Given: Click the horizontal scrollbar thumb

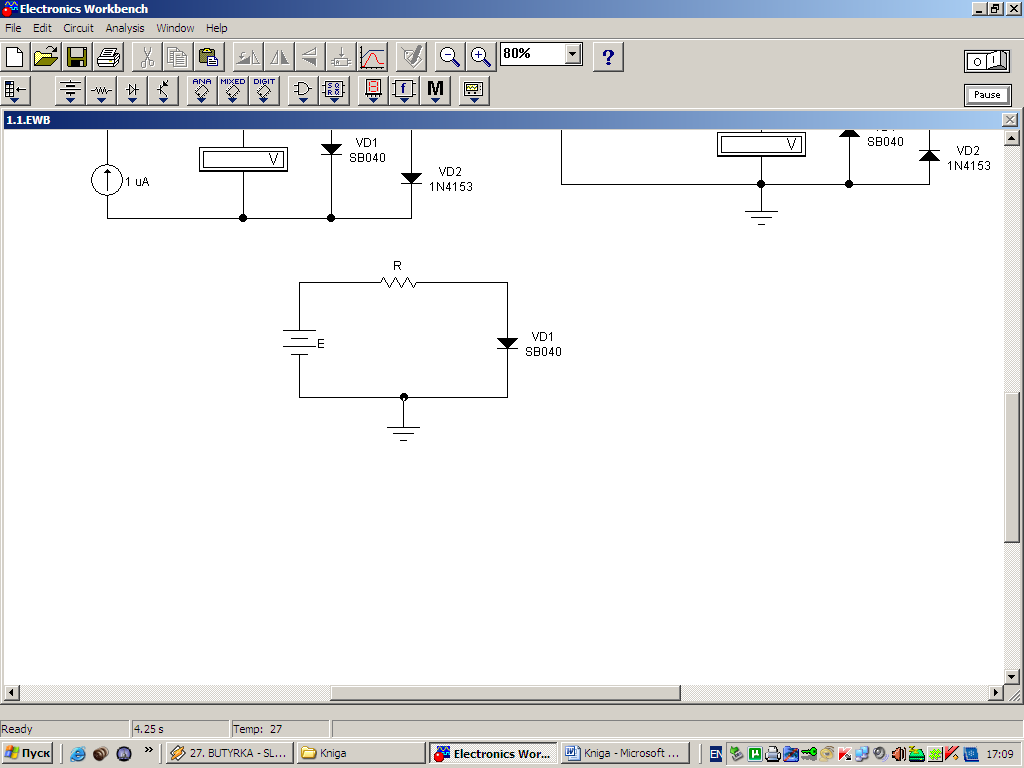Looking at the screenshot, I should [505, 692].
